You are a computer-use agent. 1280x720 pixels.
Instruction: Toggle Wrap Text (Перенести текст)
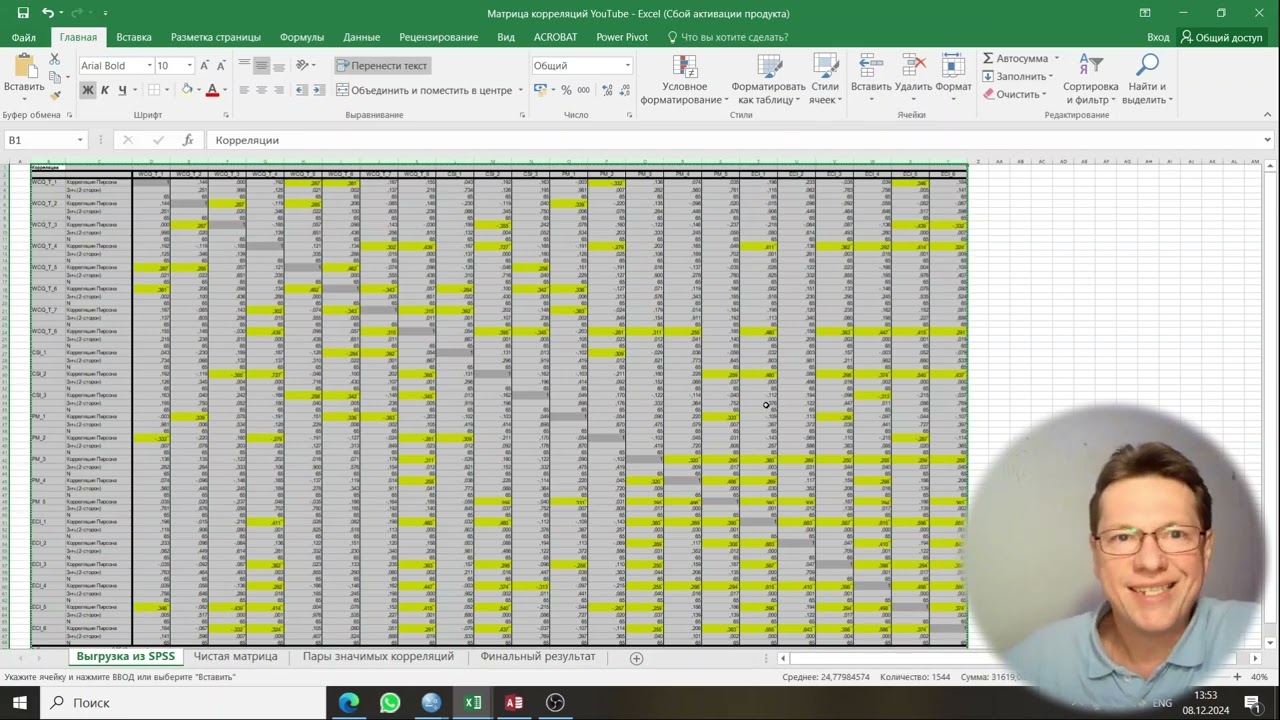pos(382,65)
